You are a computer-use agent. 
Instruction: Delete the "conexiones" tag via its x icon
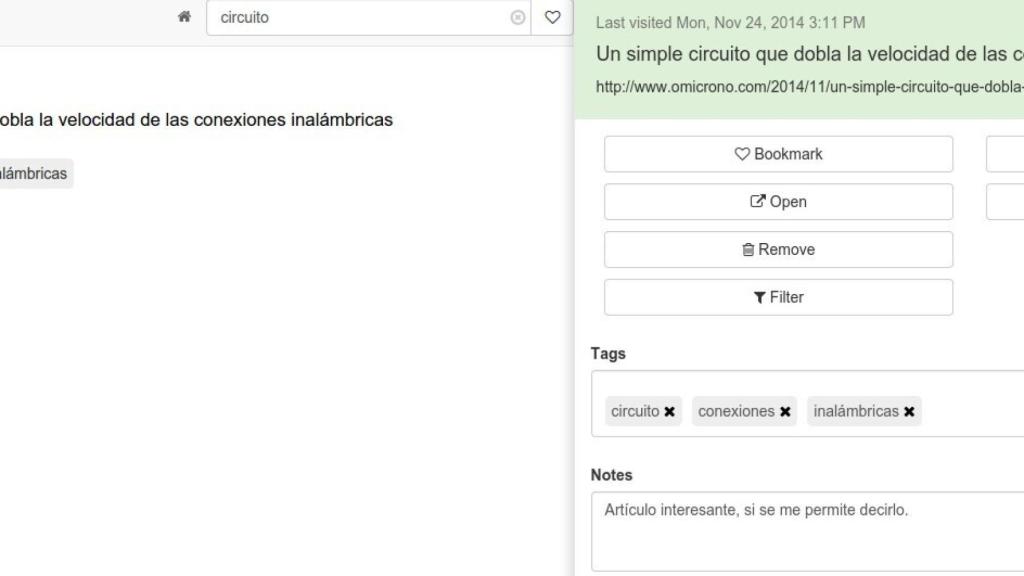tap(786, 411)
